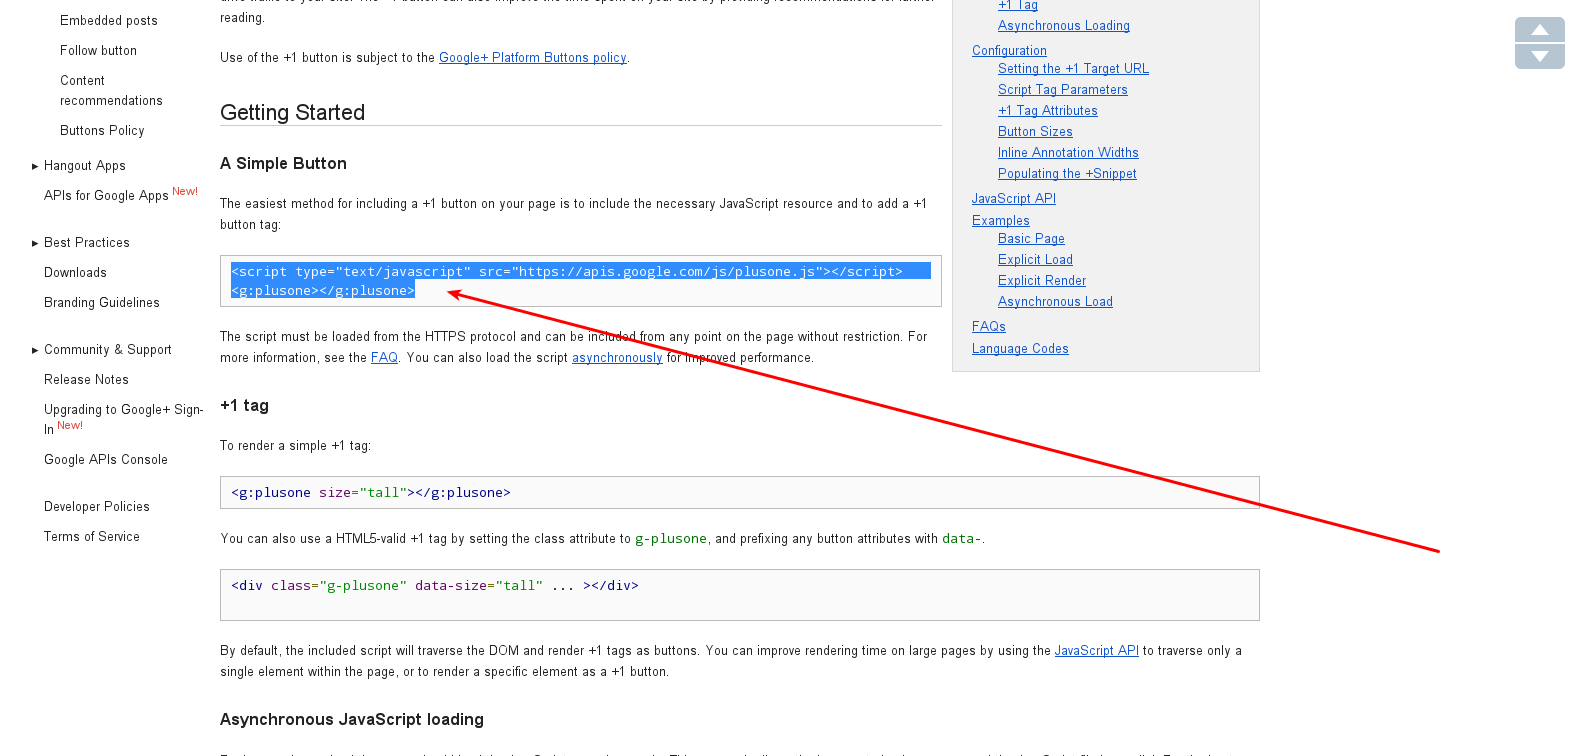Follow the FAQ link in paragraph
Image resolution: width=1579 pixels, height=756 pixels.
(384, 358)
